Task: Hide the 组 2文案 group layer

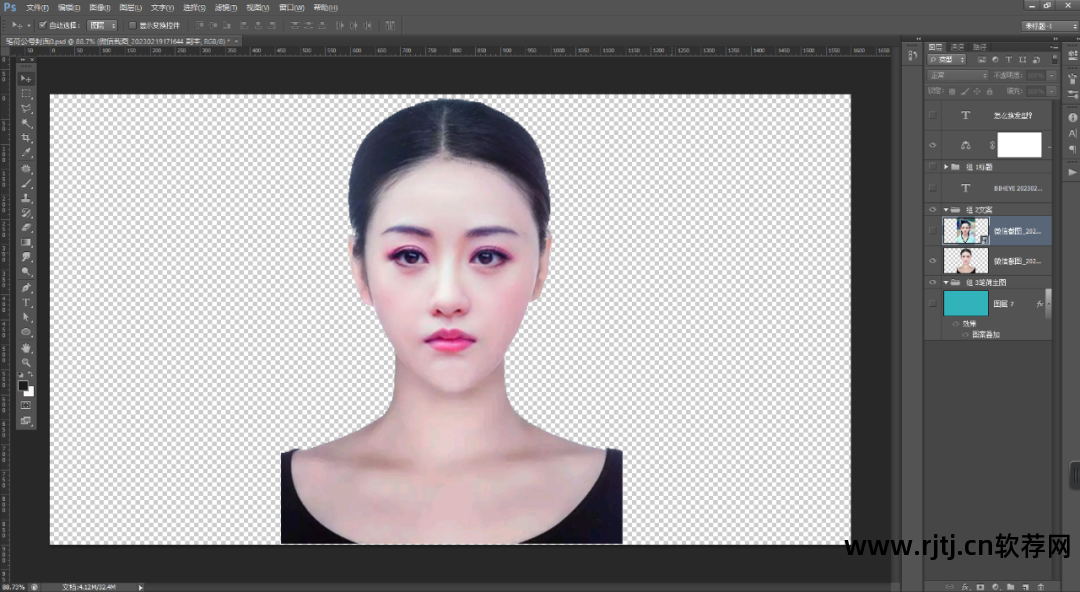Action: [933, 210]
